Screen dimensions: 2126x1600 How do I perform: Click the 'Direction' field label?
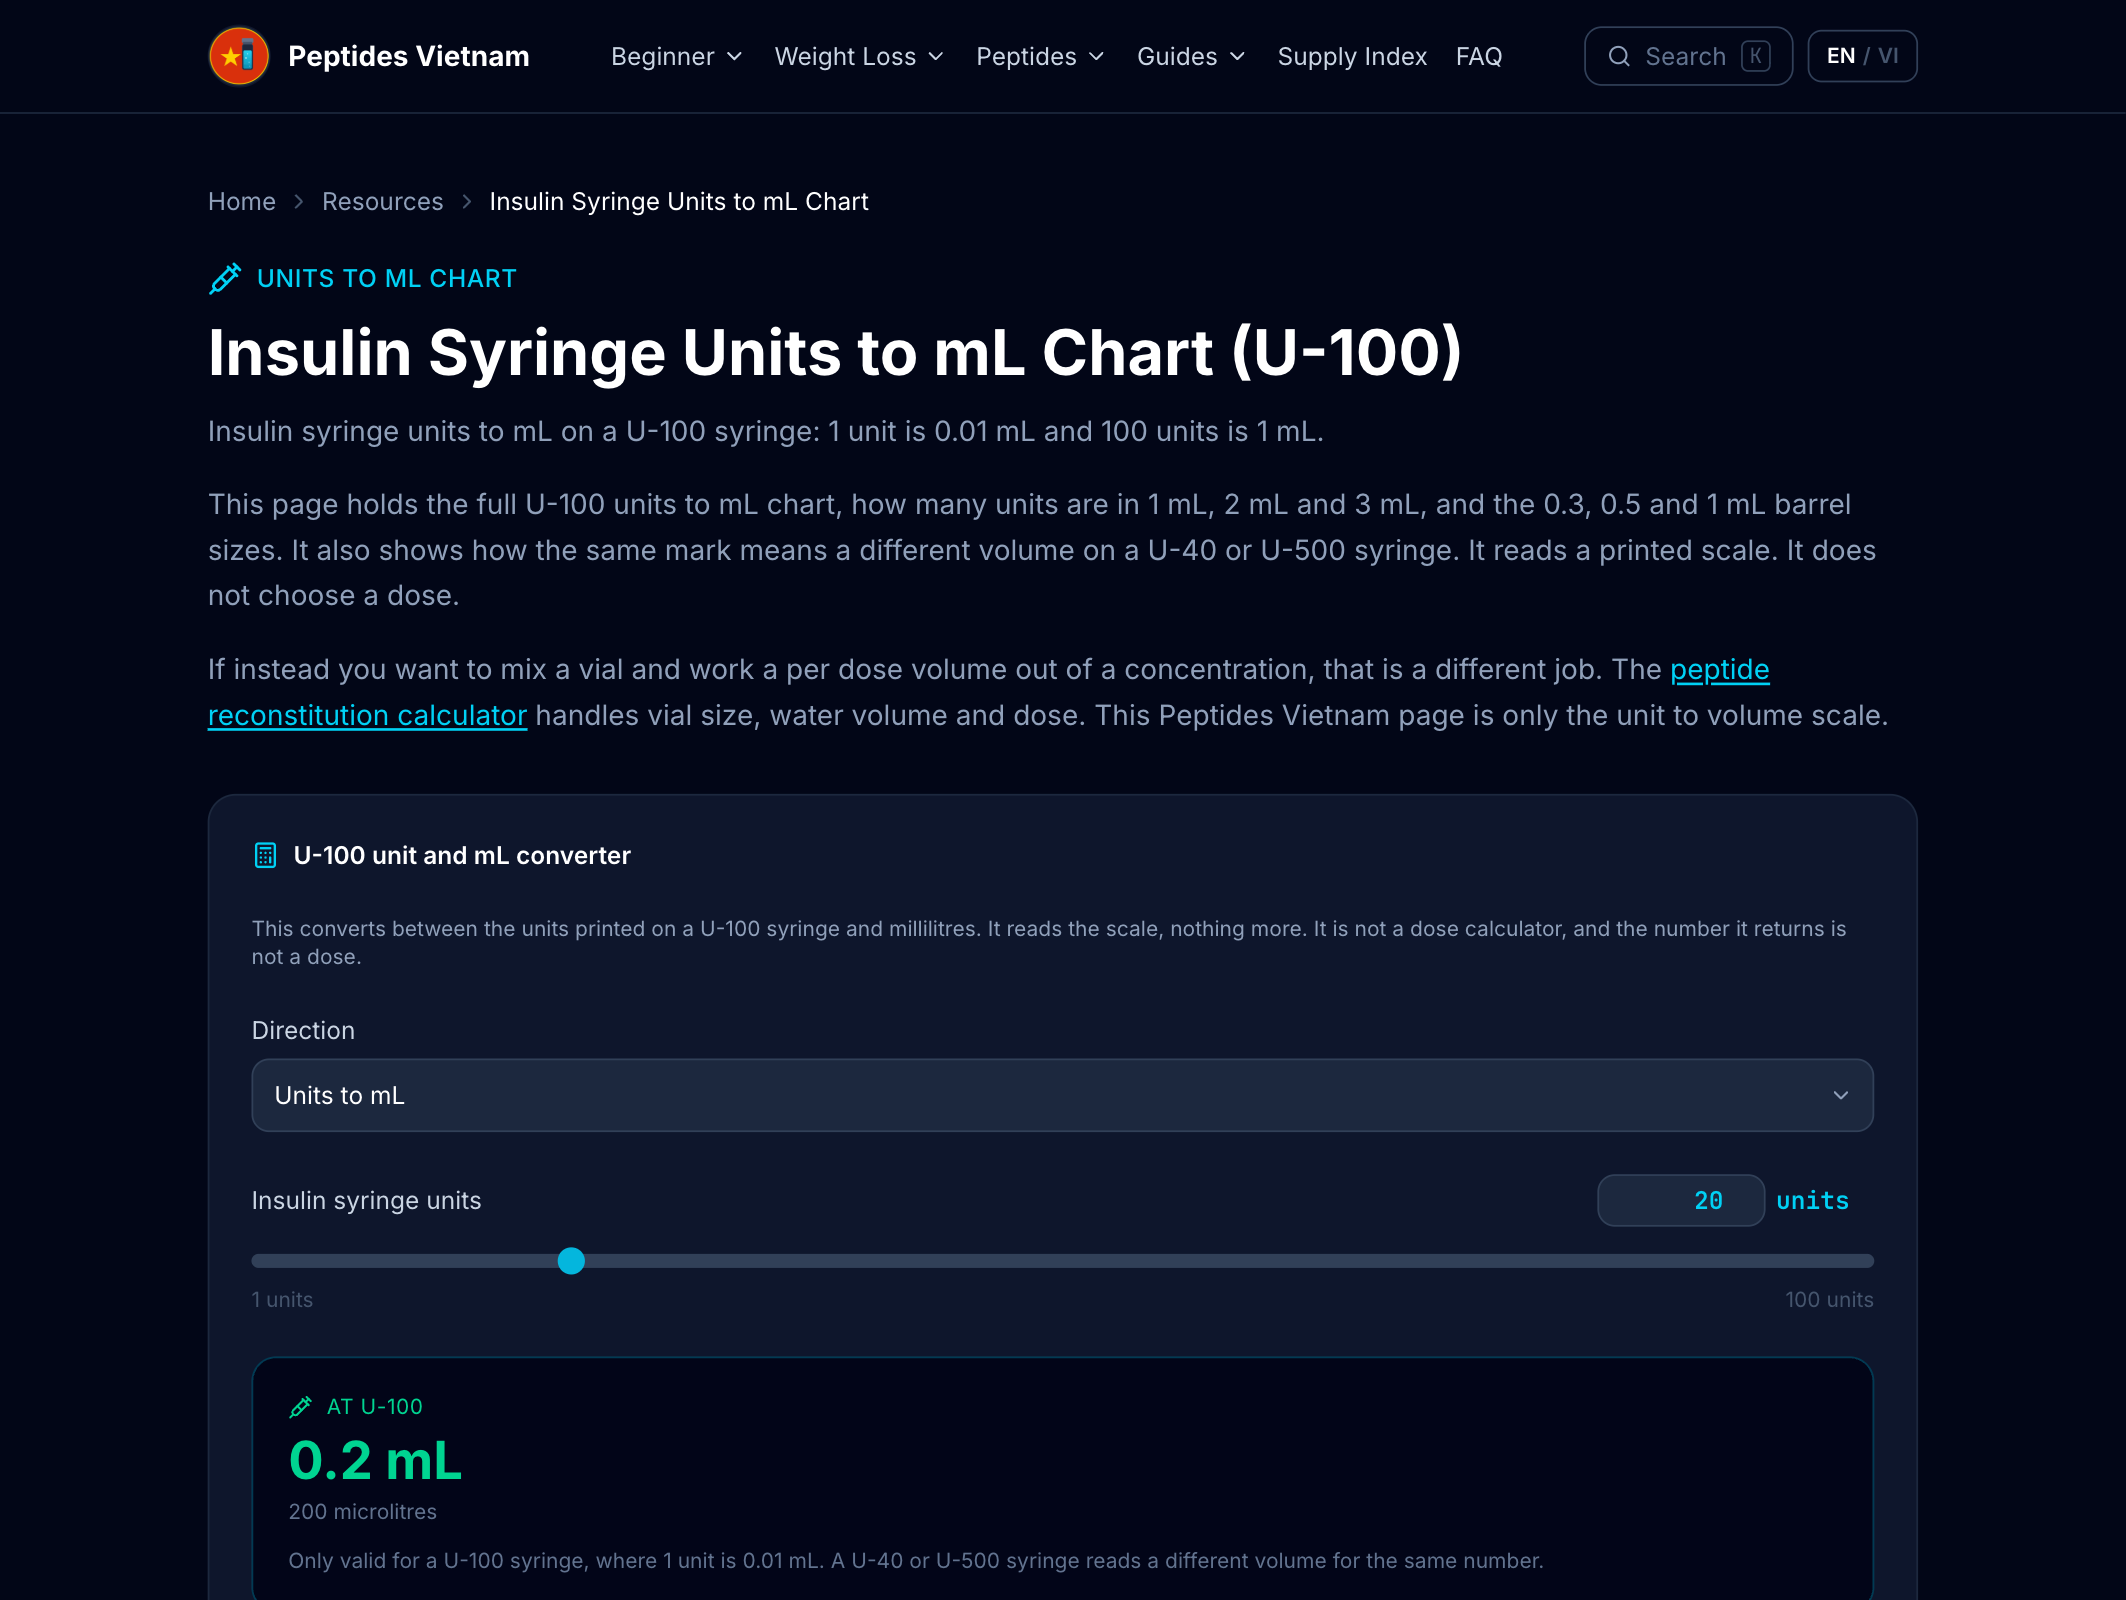303,1030
